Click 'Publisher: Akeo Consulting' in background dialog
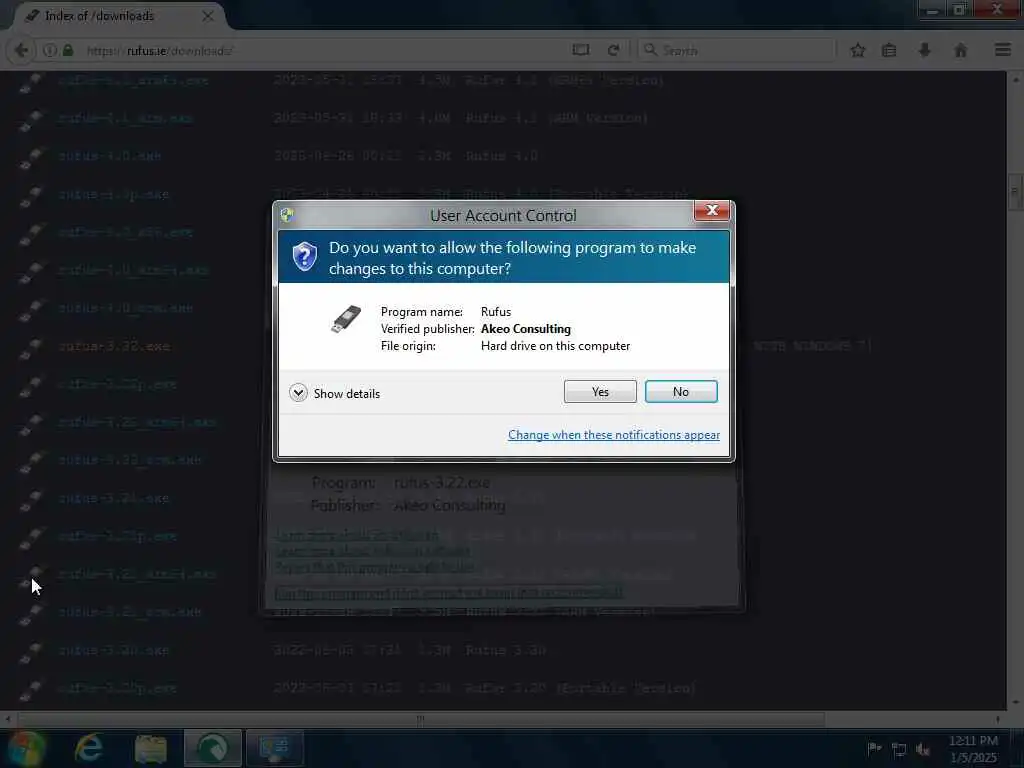 (x=408, y=505)
